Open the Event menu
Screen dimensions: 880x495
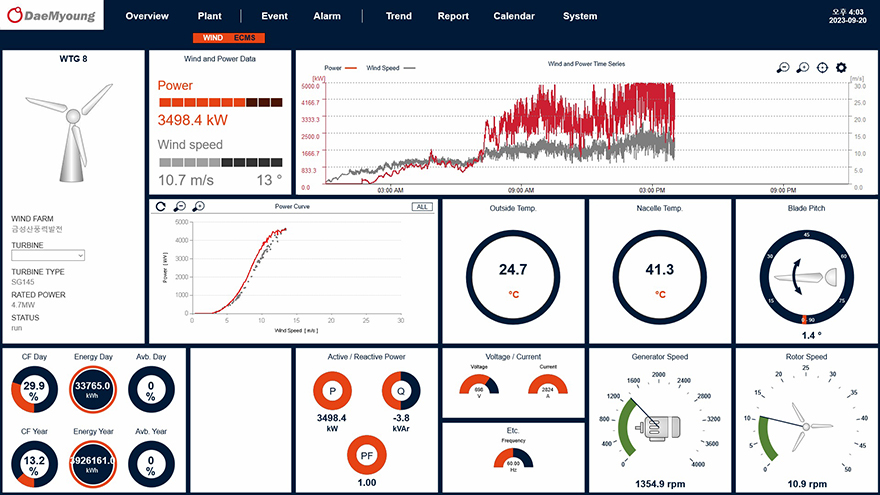pos(274,16)
